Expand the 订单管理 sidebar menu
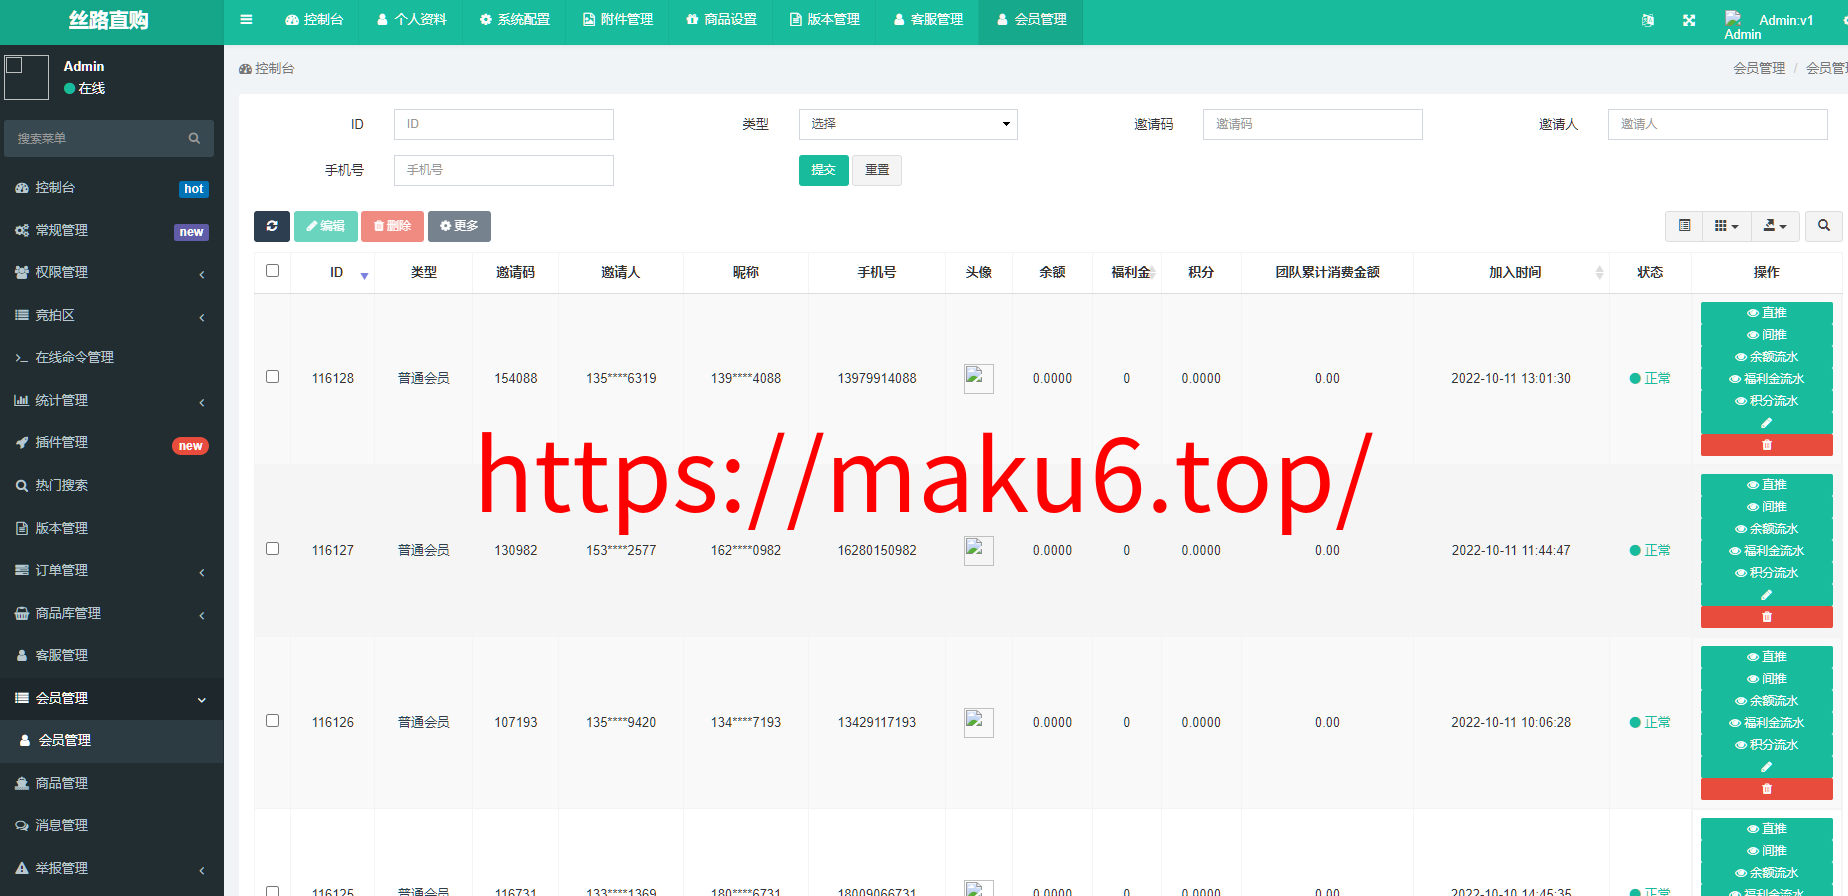 click(112, 570)
